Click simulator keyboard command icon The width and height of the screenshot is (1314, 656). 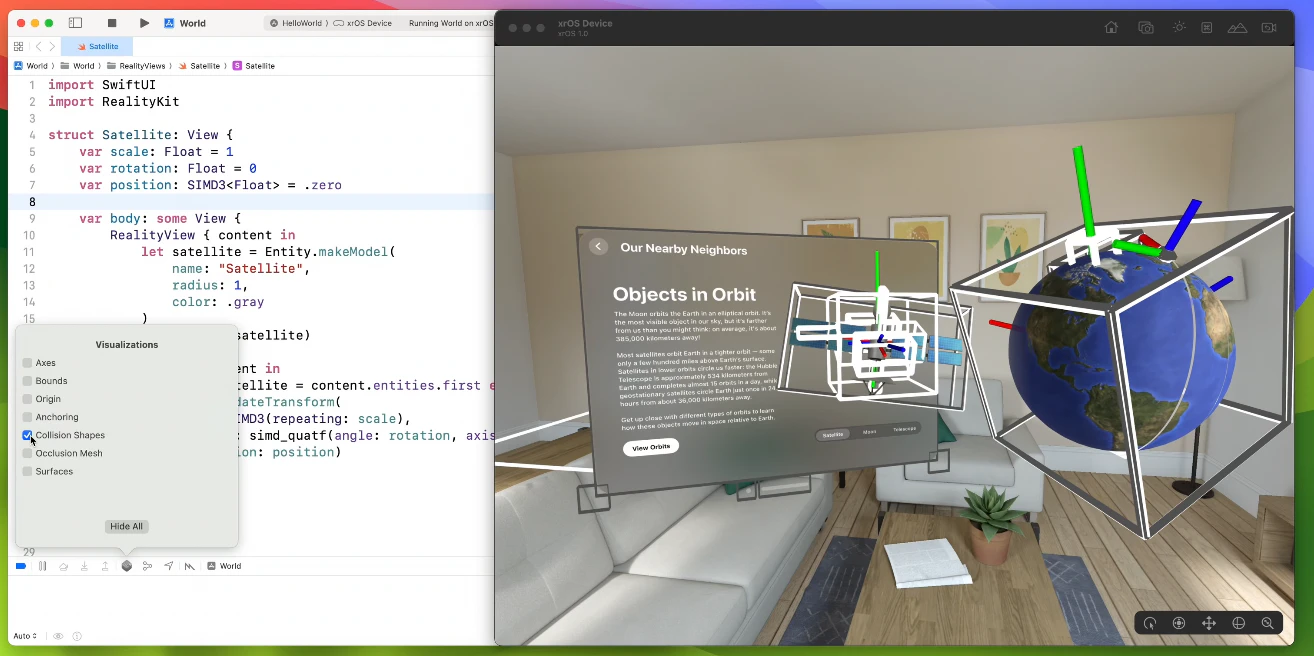[x=1207, y=27]
